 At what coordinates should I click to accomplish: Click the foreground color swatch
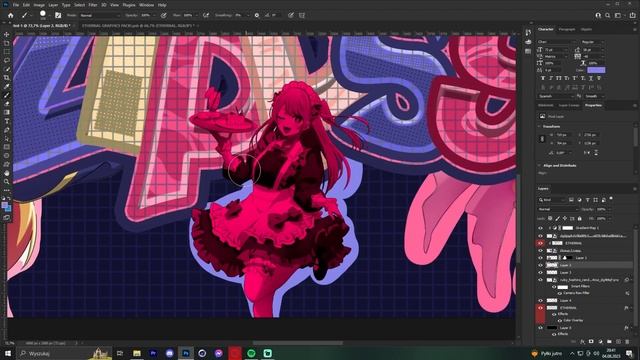[x=5, y=206]
